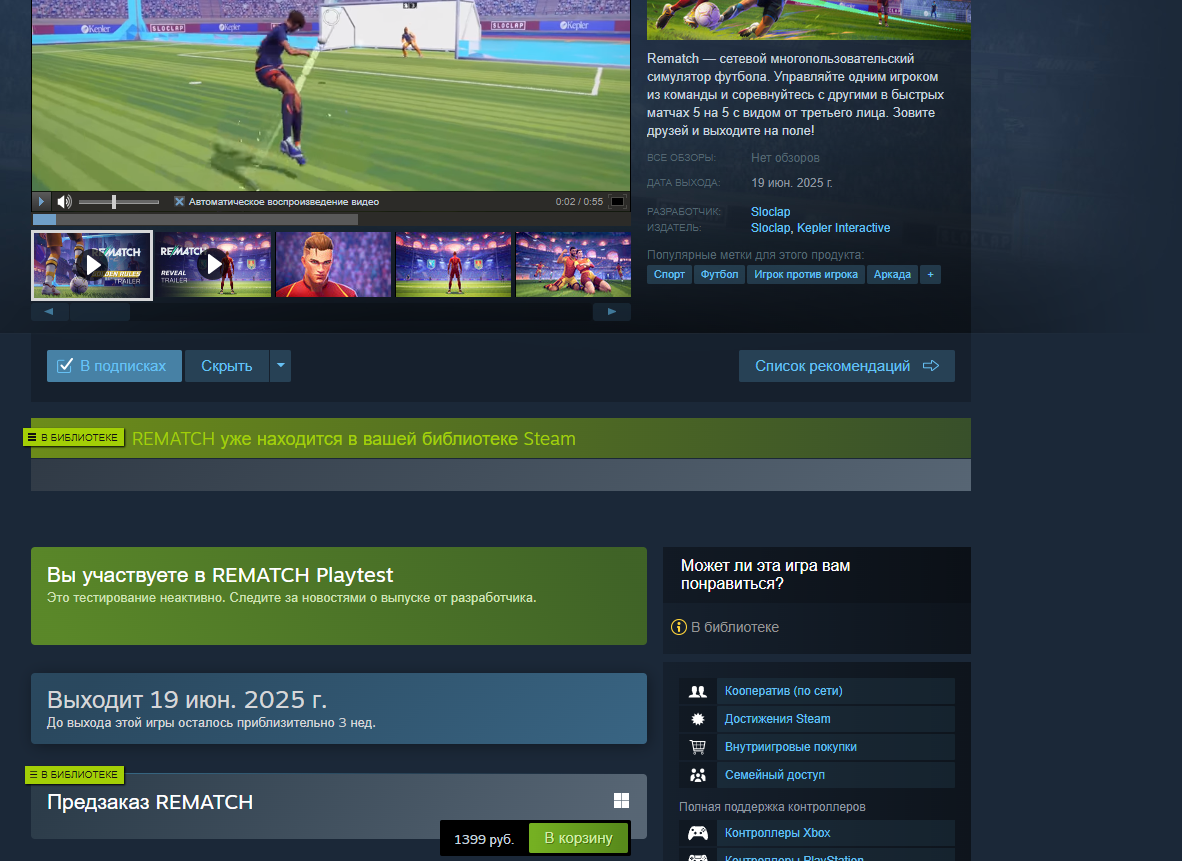Click the Steam achievements star icon
Screen dimensions: 1182x861
click(698, 719)
